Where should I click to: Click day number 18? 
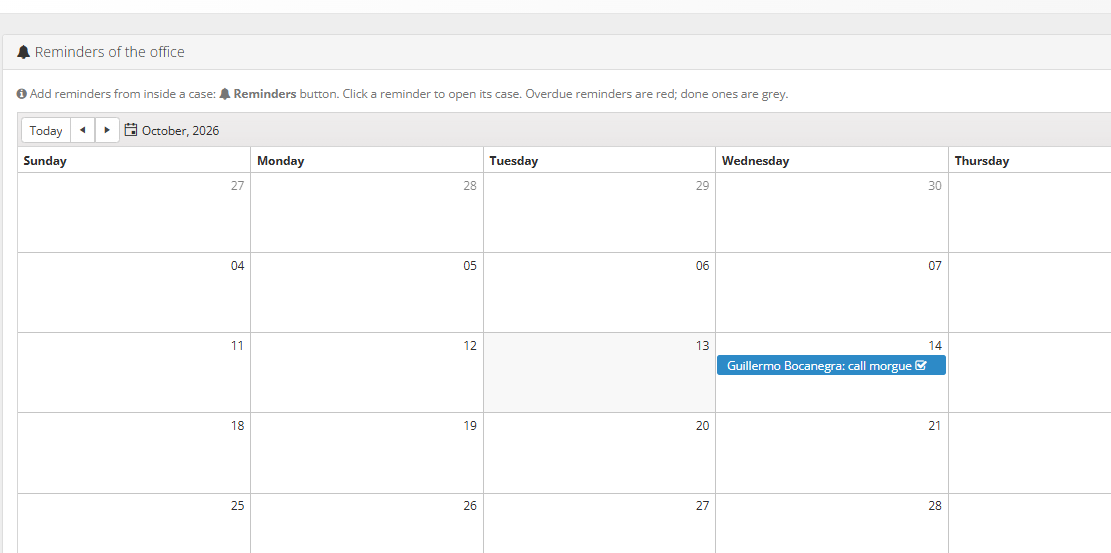pos(237,425)
